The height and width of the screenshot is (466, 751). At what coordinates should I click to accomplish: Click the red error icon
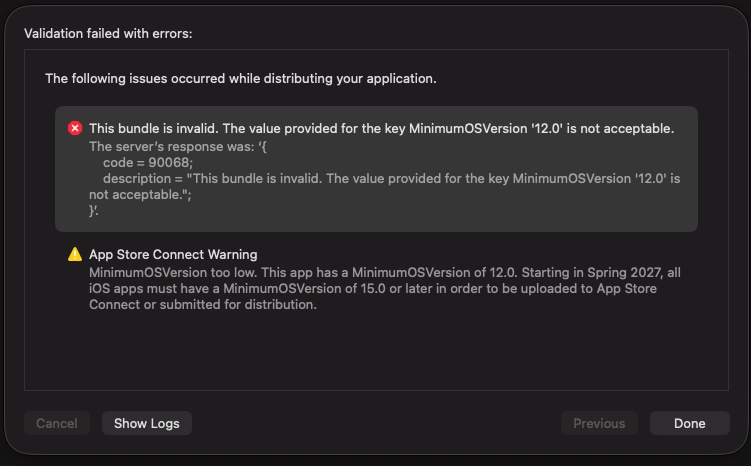tap(75, 128)
